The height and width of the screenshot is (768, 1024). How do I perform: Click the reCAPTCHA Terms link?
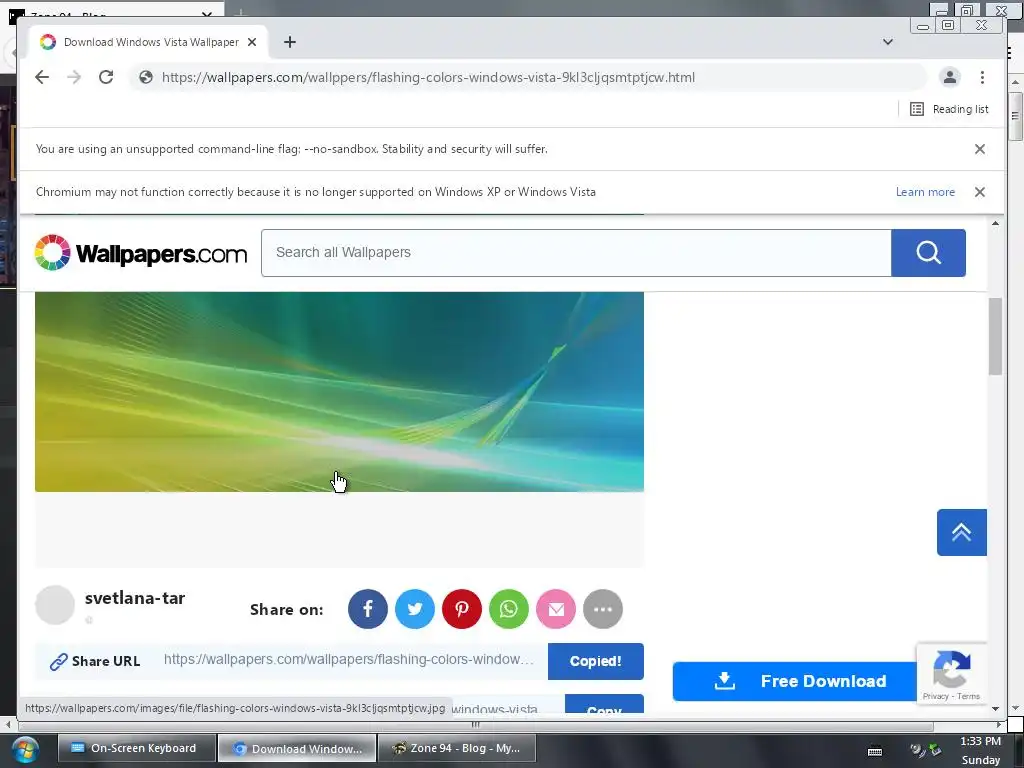(968, 696)
